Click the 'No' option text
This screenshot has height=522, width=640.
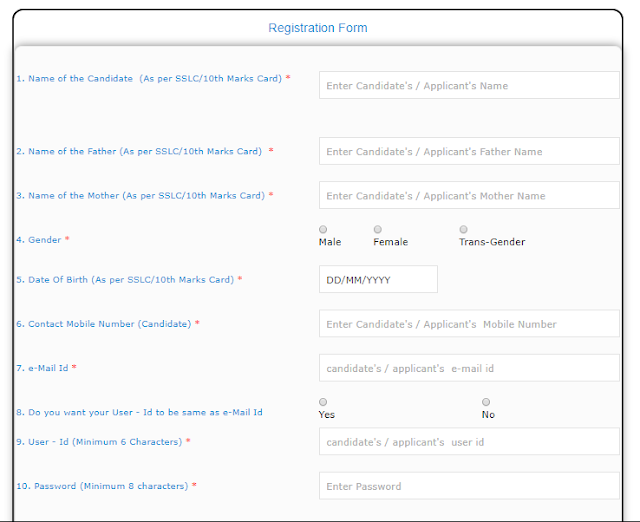pos(488,415)
